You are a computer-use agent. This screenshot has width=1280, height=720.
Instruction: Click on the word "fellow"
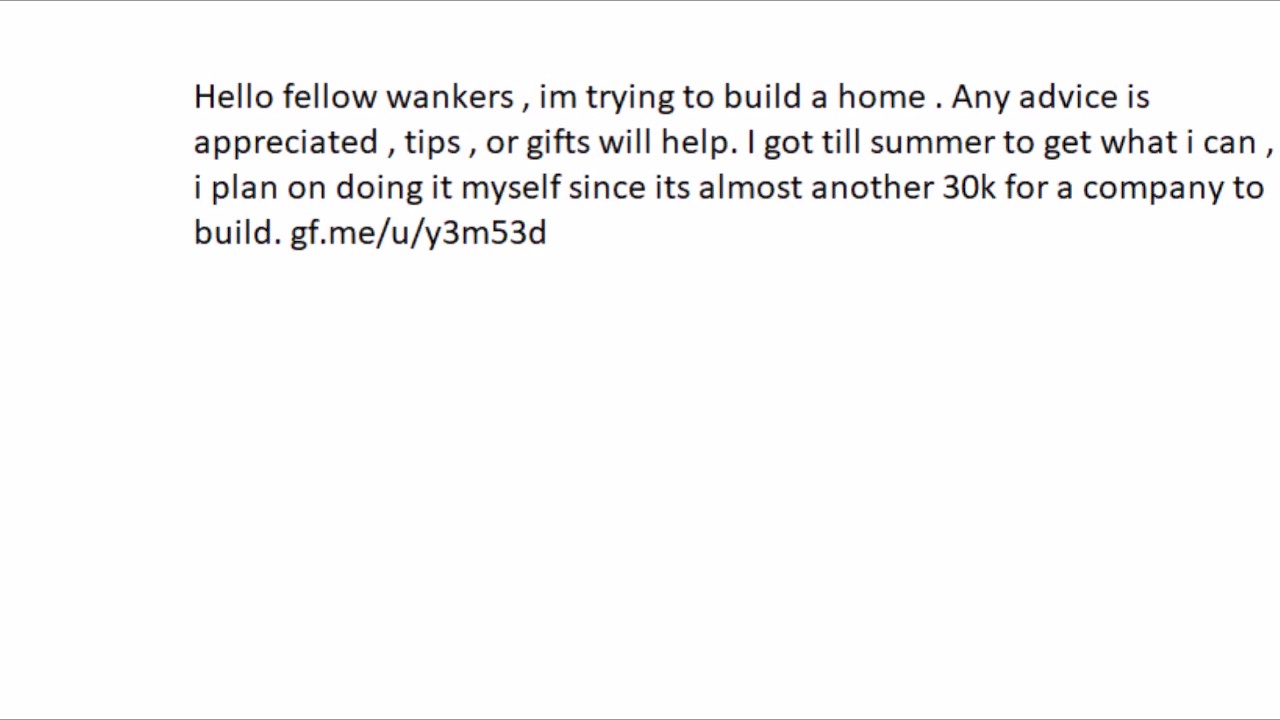point(329,97)
